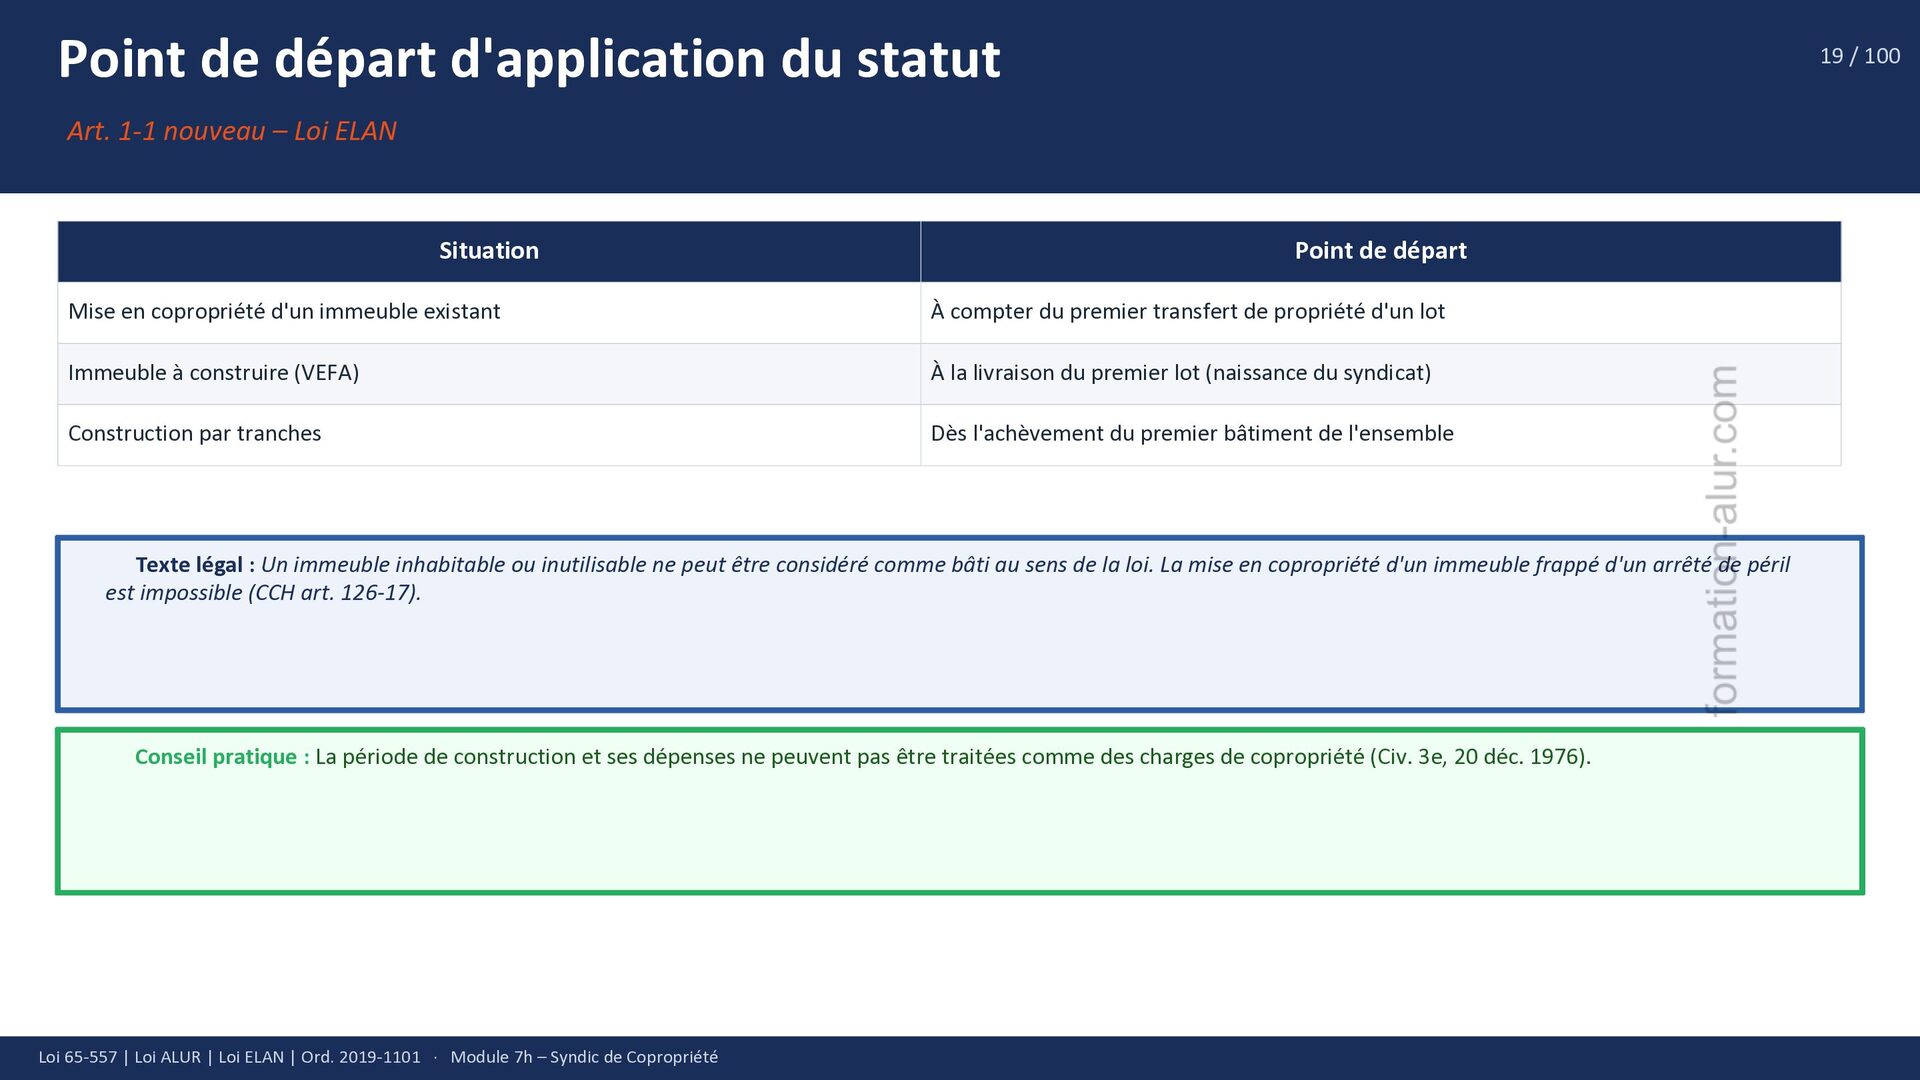Click the 'achèvement du premier bâtiment' cell
The height and width of the screenshot is (1080, 1920).
1191,434
